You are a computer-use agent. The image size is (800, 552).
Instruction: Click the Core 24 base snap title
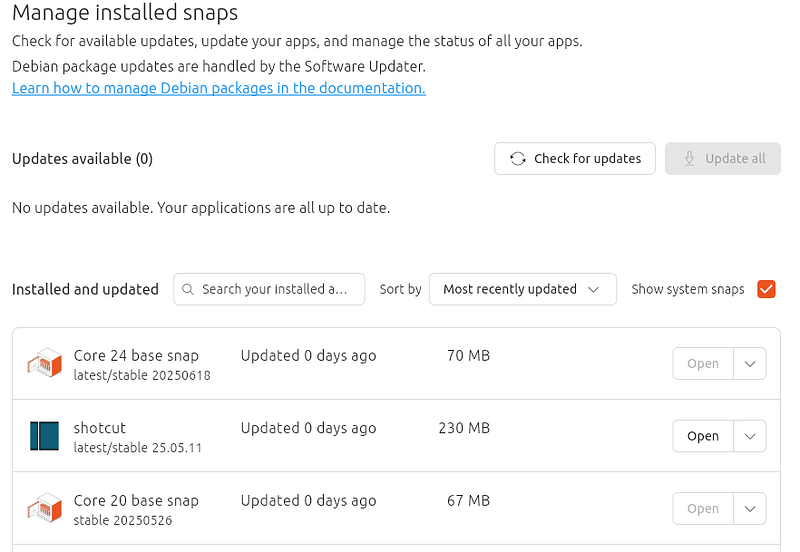pos(136,355)
